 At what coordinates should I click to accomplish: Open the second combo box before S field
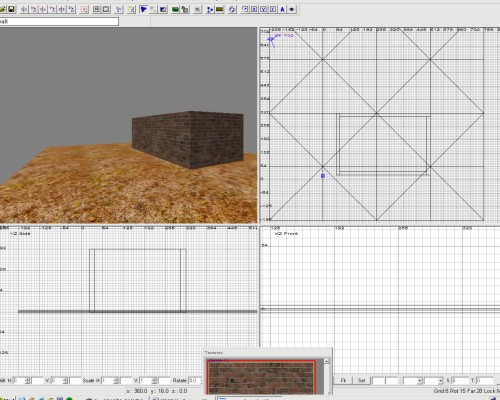[x=434, y=380]
